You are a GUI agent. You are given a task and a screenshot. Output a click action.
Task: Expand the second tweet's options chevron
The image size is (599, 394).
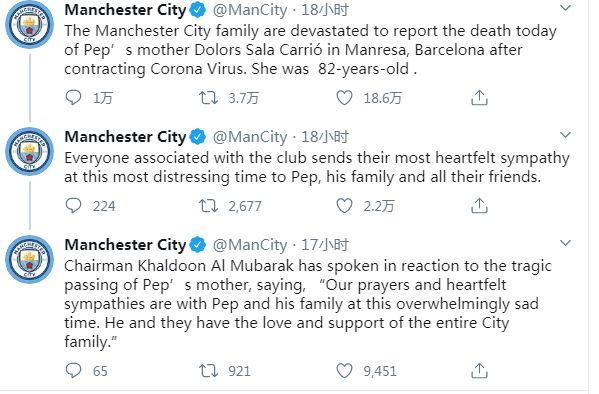tap(565, 135)
